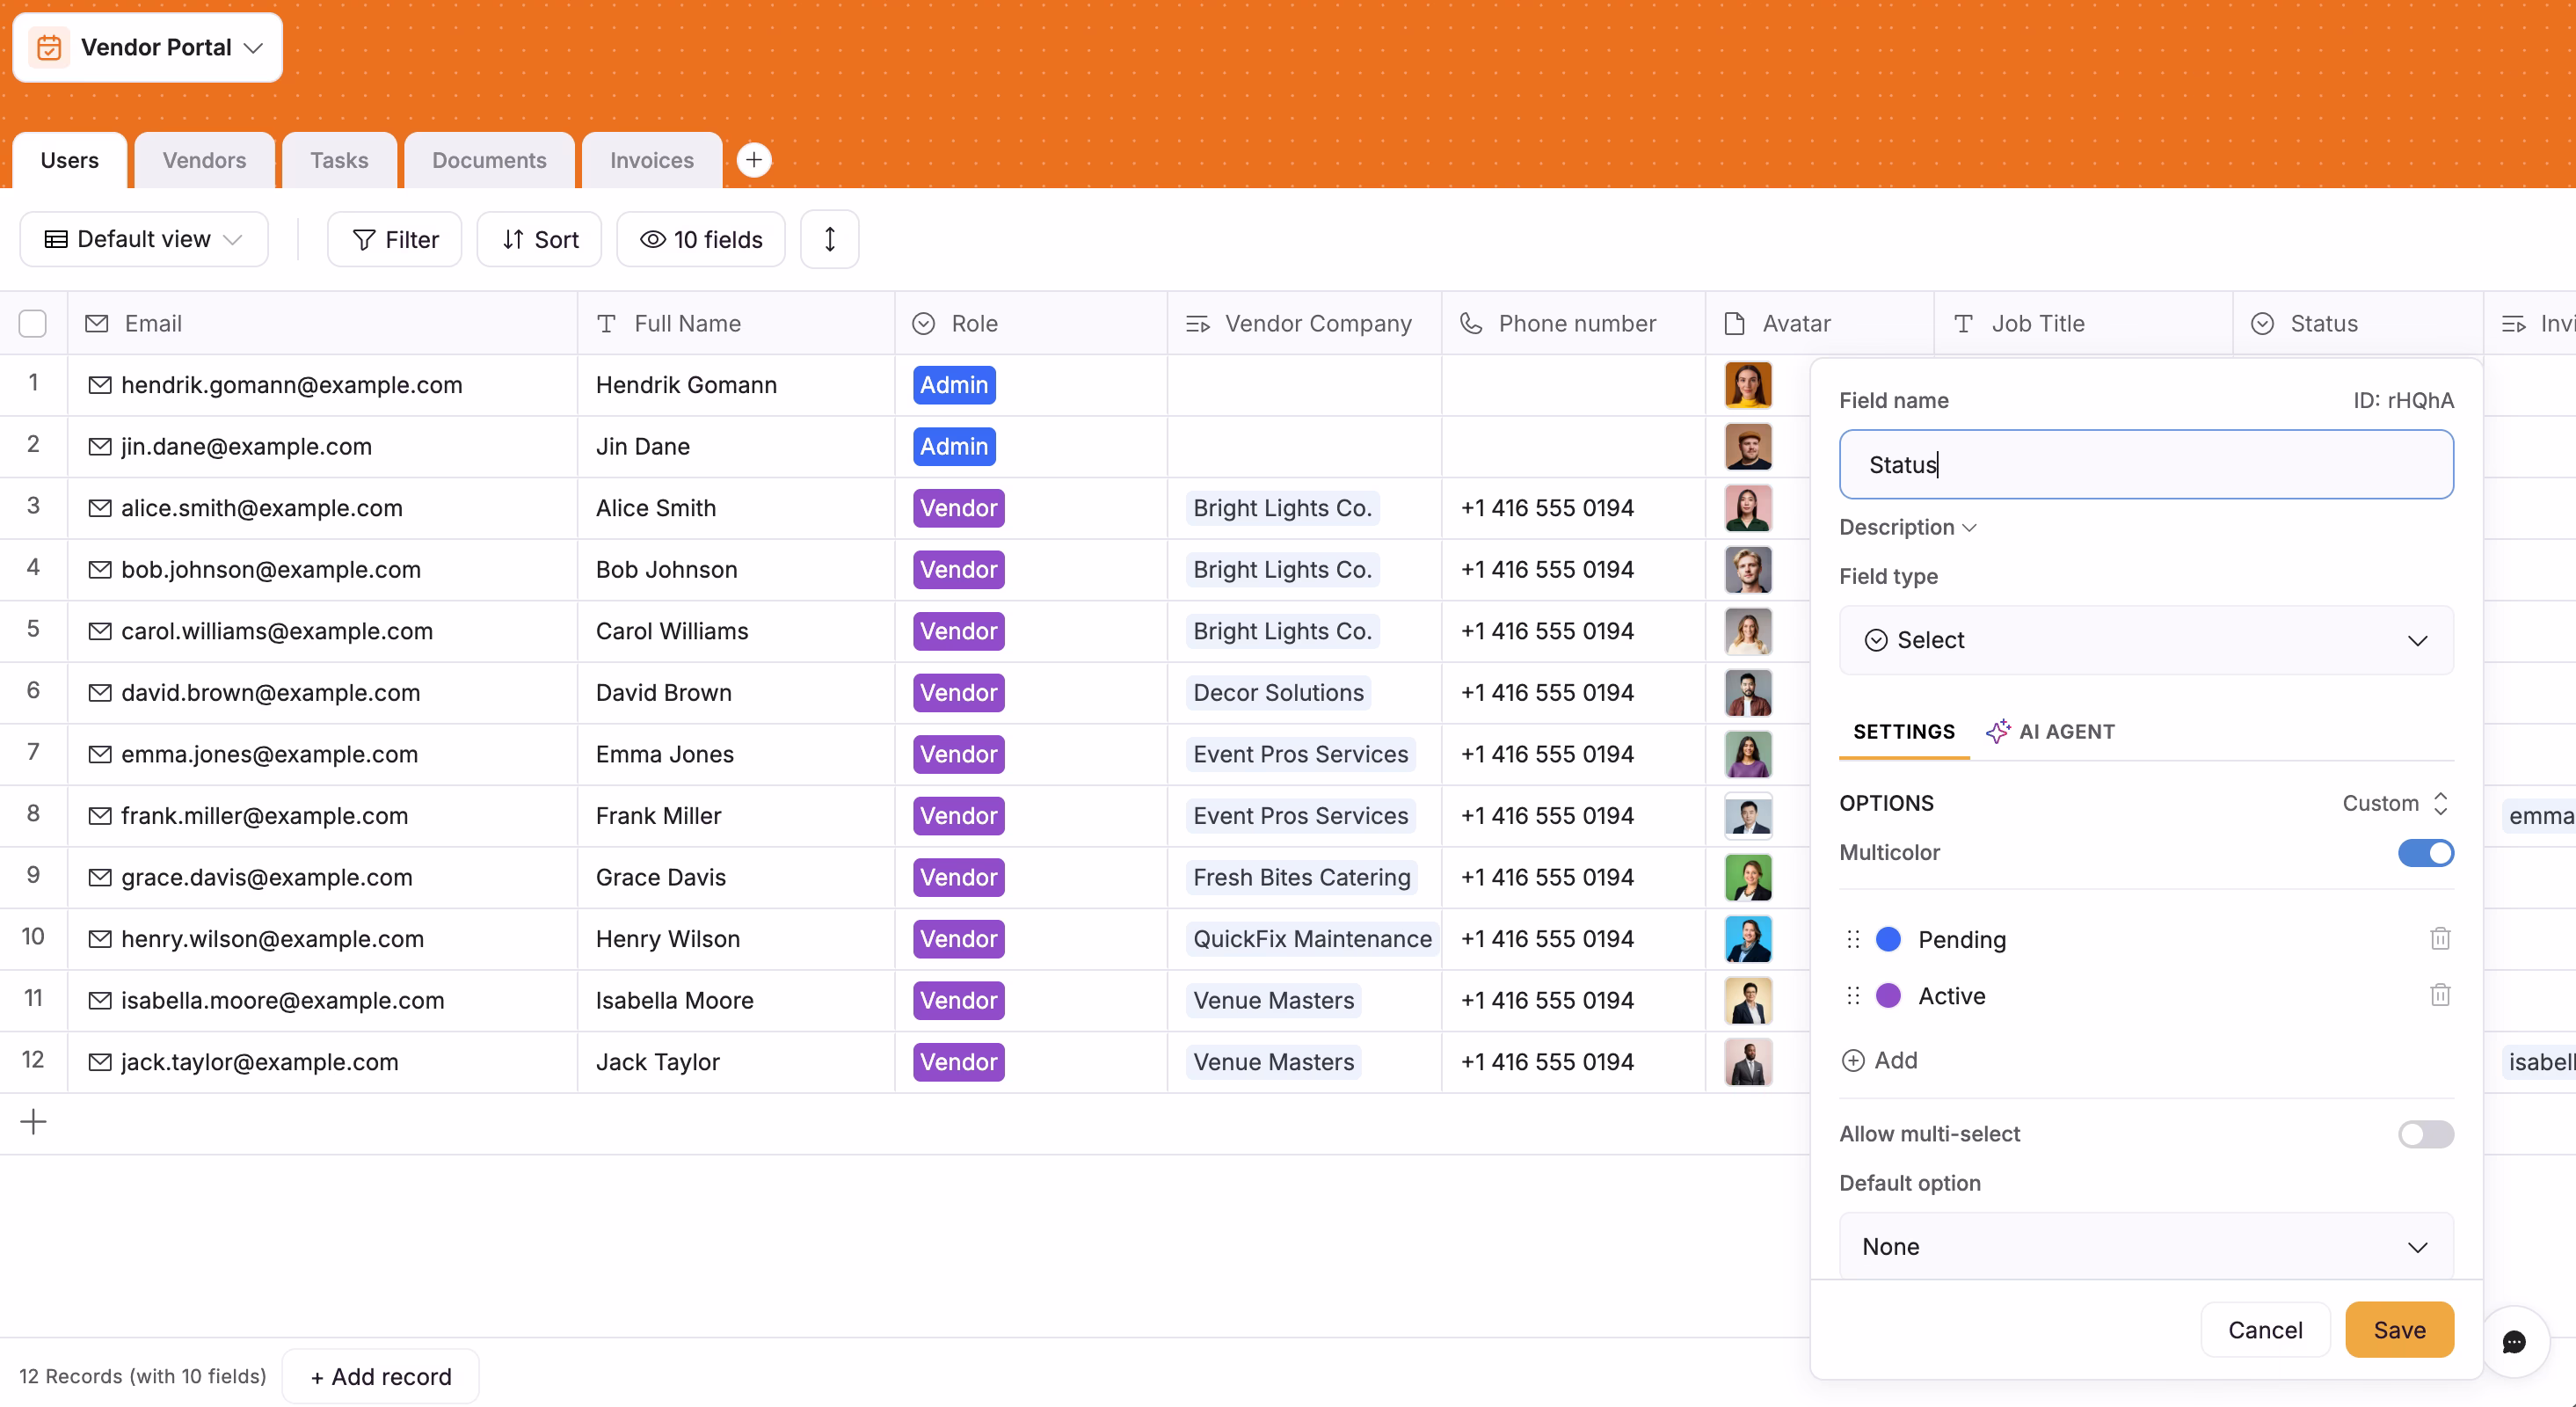Click the add row plus icon below table

pyautogui.click(x=33, y=1122)
